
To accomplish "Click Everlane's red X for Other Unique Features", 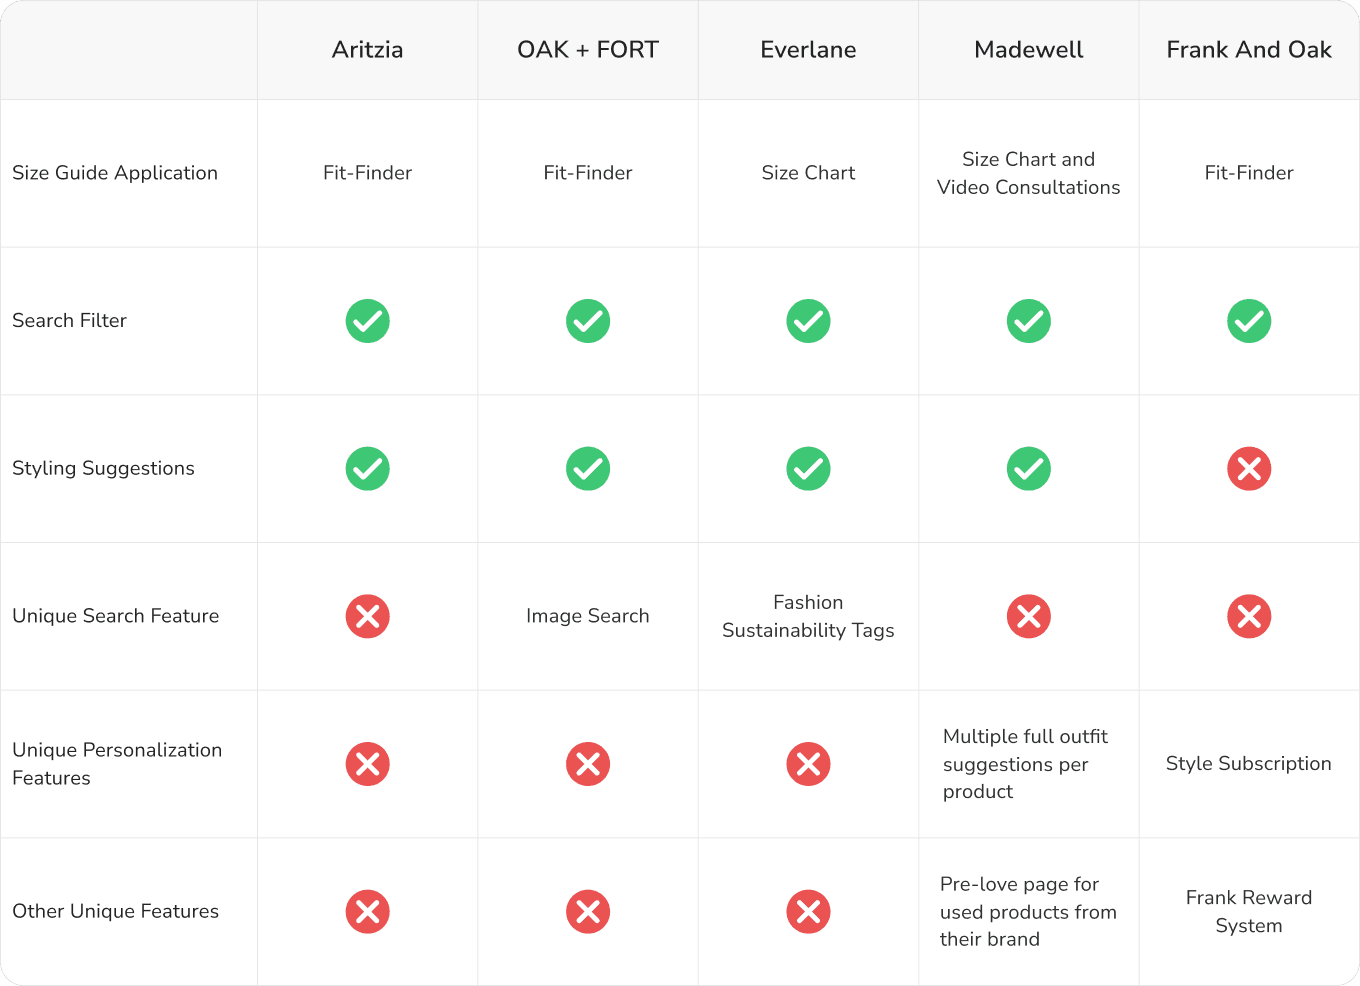I will click(808, 911).
